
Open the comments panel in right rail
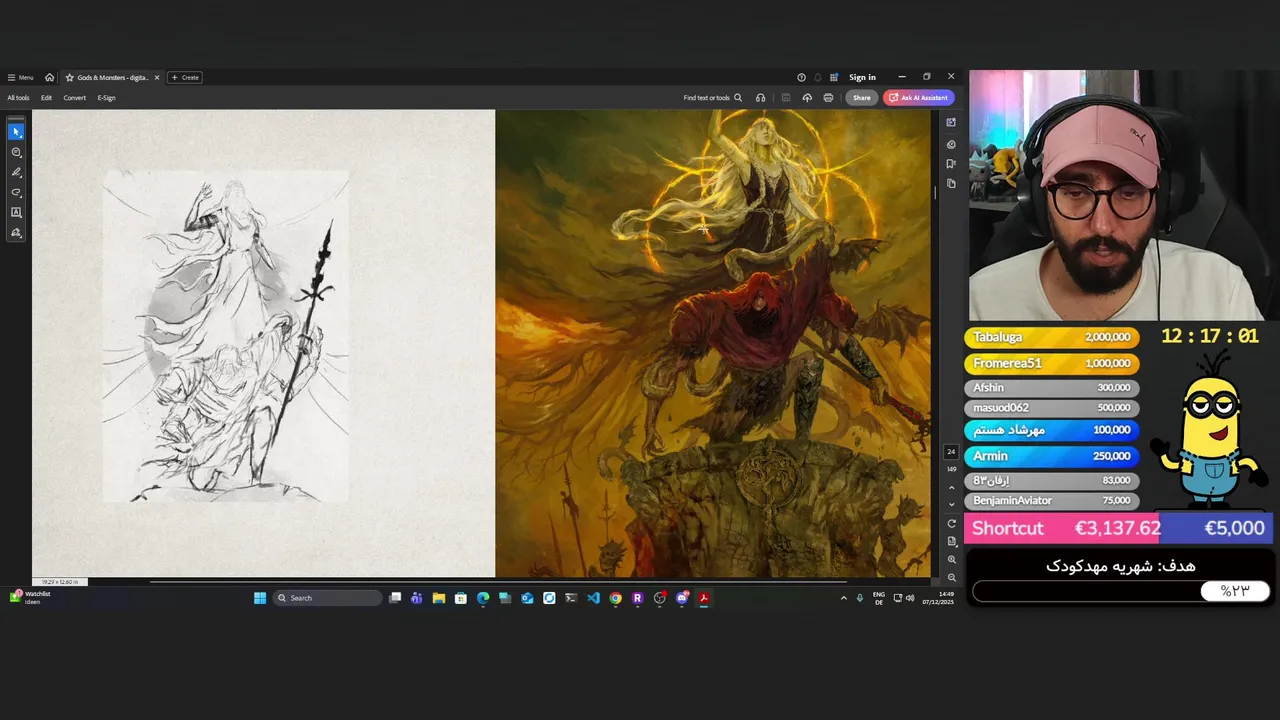[x=951, y=144]
